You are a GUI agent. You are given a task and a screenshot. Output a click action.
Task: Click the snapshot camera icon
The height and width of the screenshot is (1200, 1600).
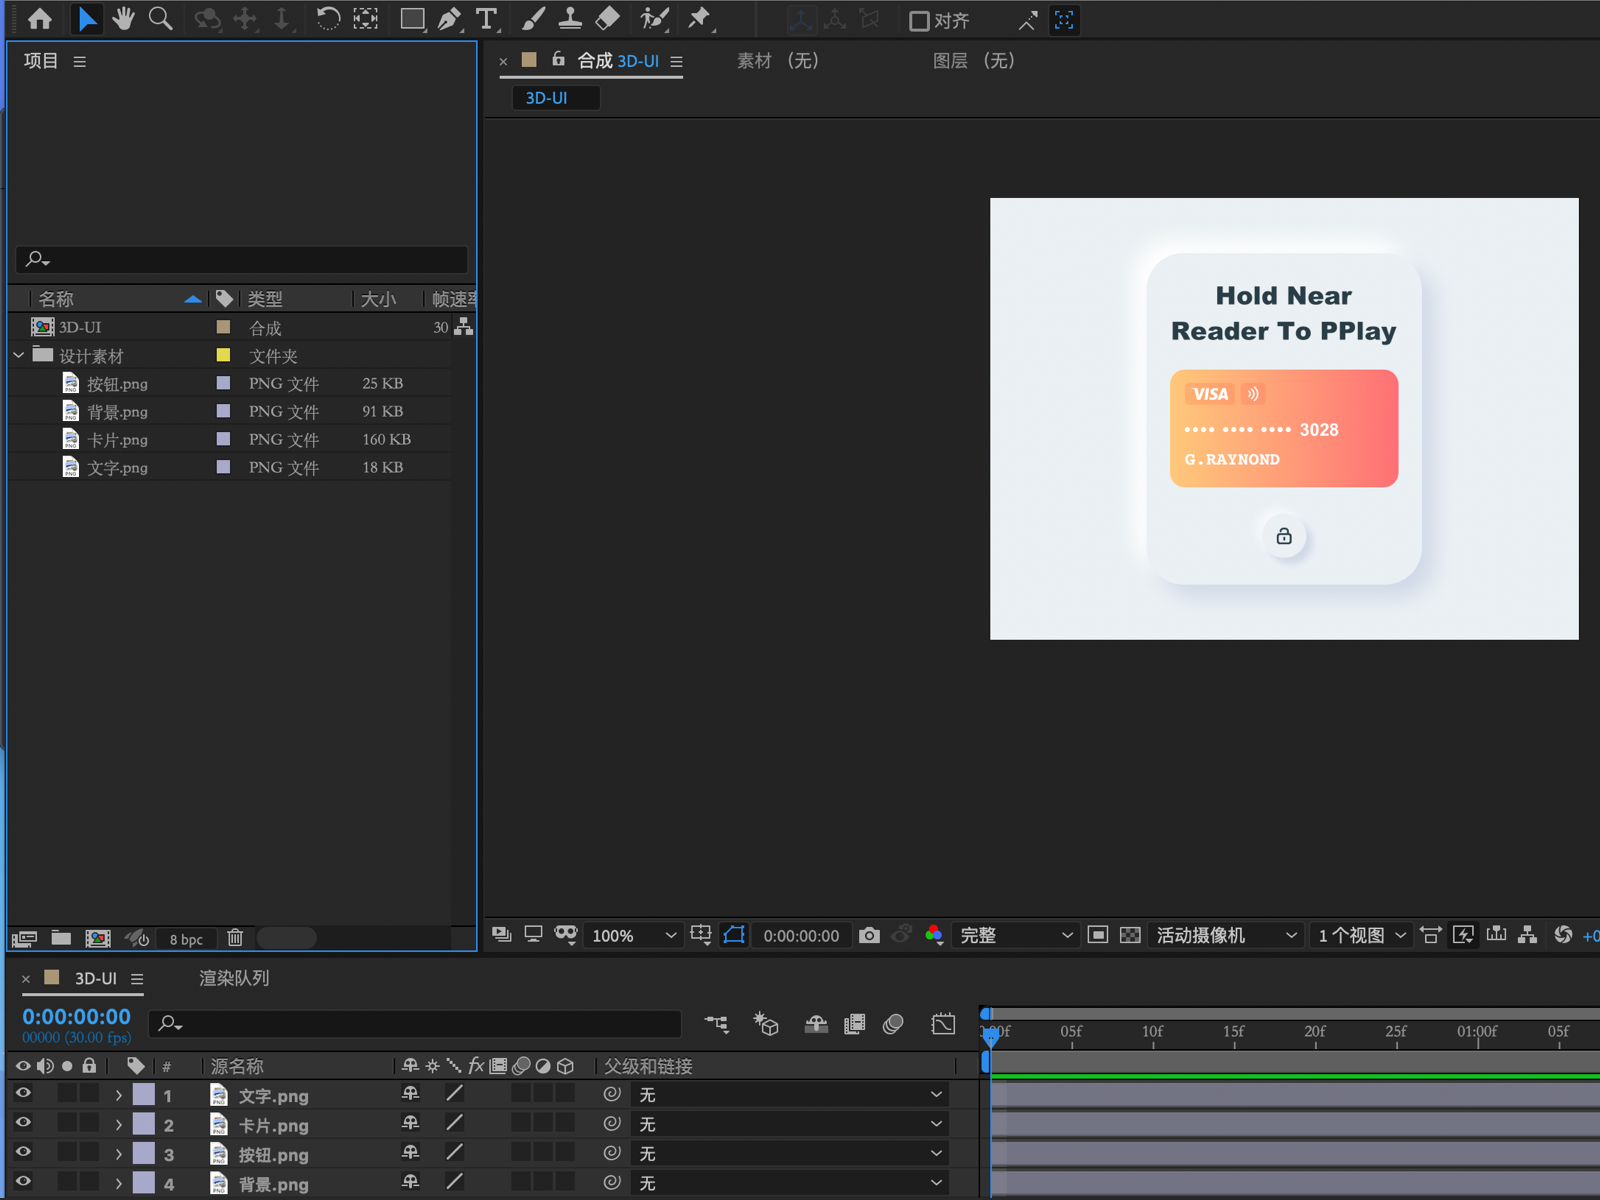pyautogui.click(x=869, y=935)
